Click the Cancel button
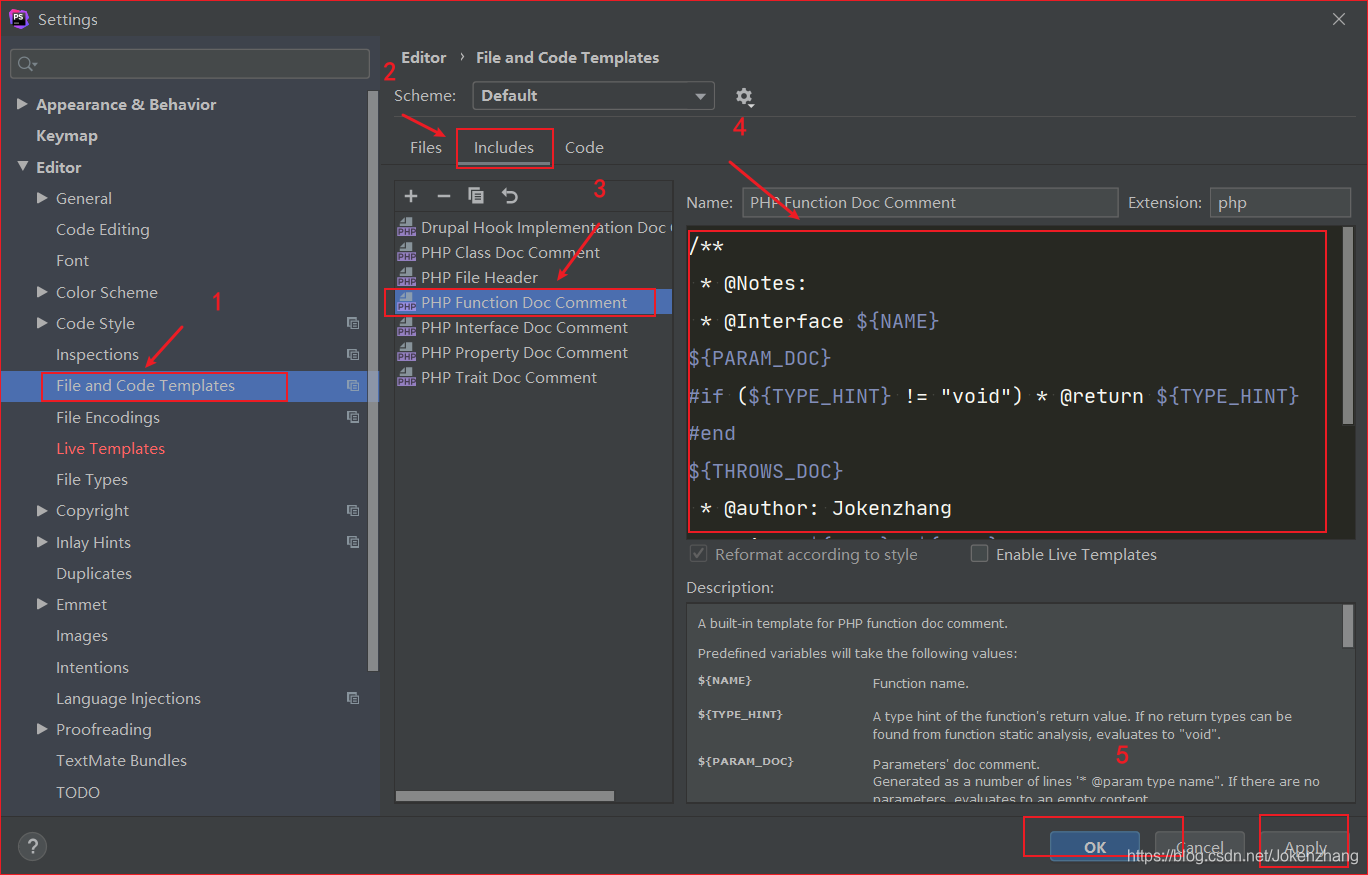This screenshot has width=1368, height=875. tap(1200, 847)
